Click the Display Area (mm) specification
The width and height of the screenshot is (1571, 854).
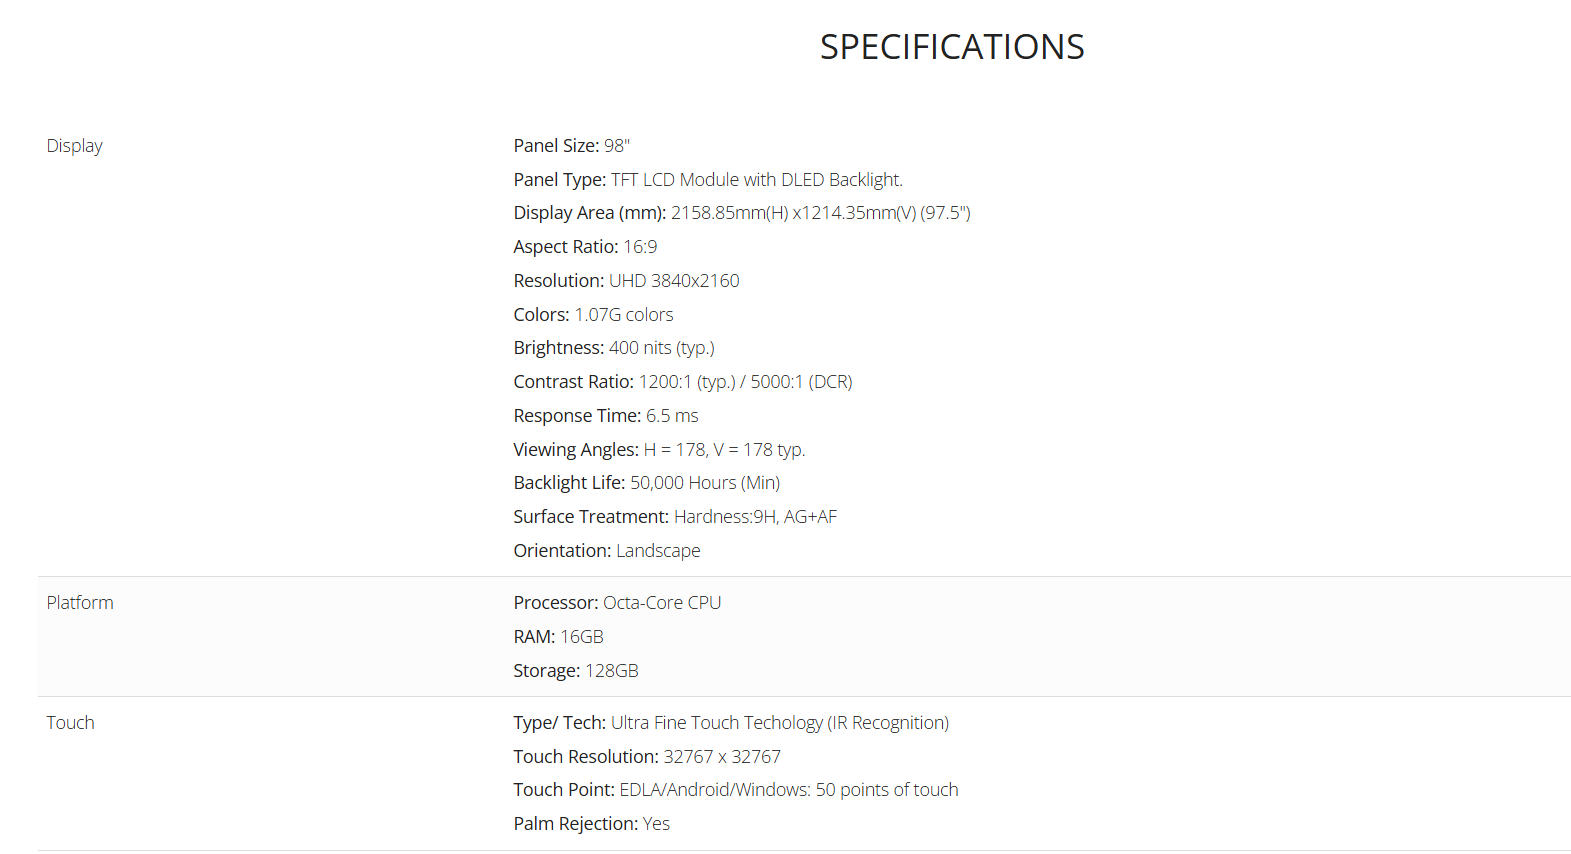tap(741, 213)
